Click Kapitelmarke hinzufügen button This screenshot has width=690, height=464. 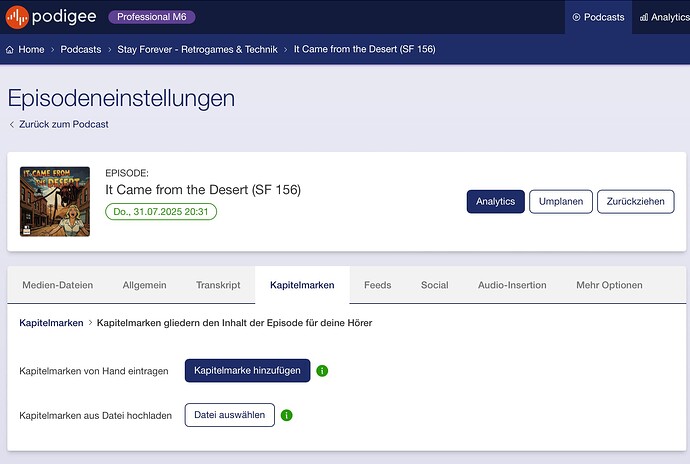(x=247, y=371)
